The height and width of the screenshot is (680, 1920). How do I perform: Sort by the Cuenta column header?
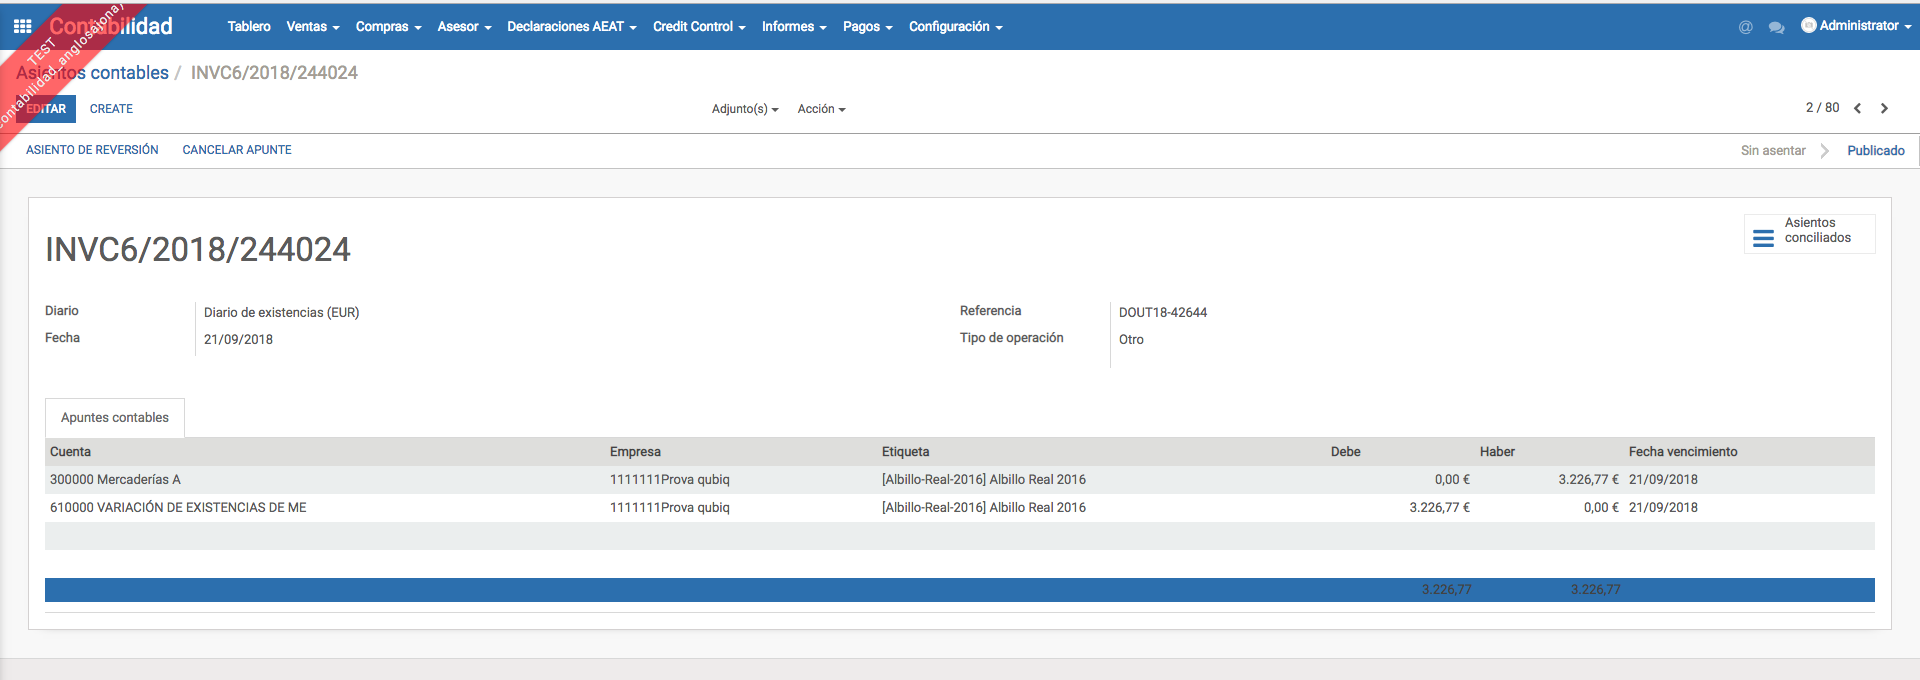point(70,452)
